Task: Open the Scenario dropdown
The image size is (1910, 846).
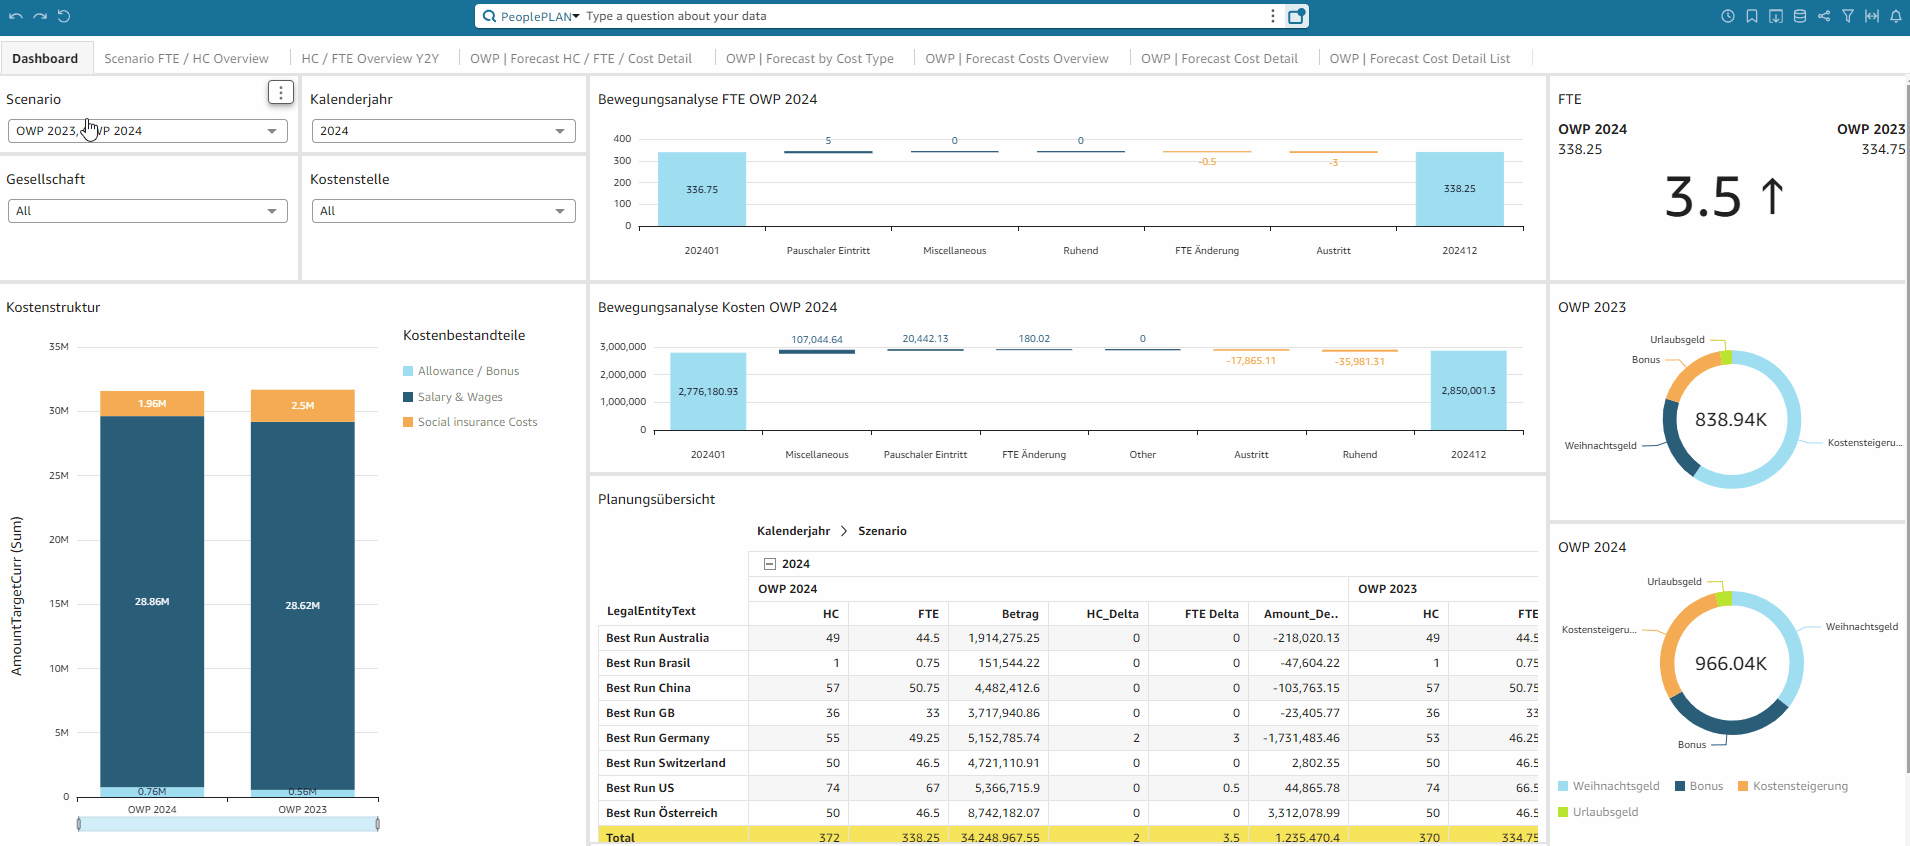Action: pyautogui.click(x=148, y=131)
